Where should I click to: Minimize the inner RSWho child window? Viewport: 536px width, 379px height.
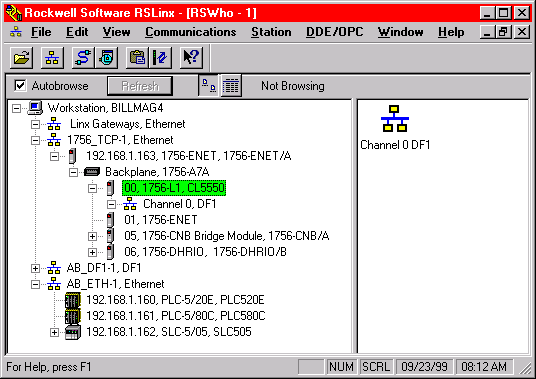[x=487, y=32]
